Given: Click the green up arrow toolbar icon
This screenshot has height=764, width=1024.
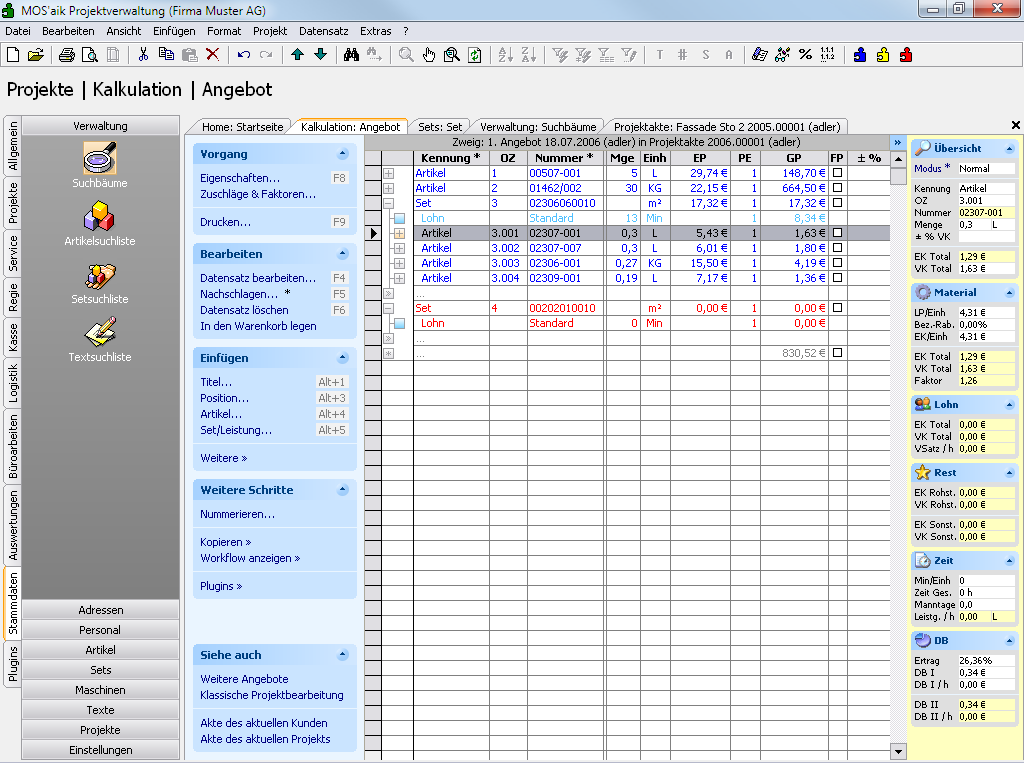Looking at the screenshot, I should coord(298,55).
